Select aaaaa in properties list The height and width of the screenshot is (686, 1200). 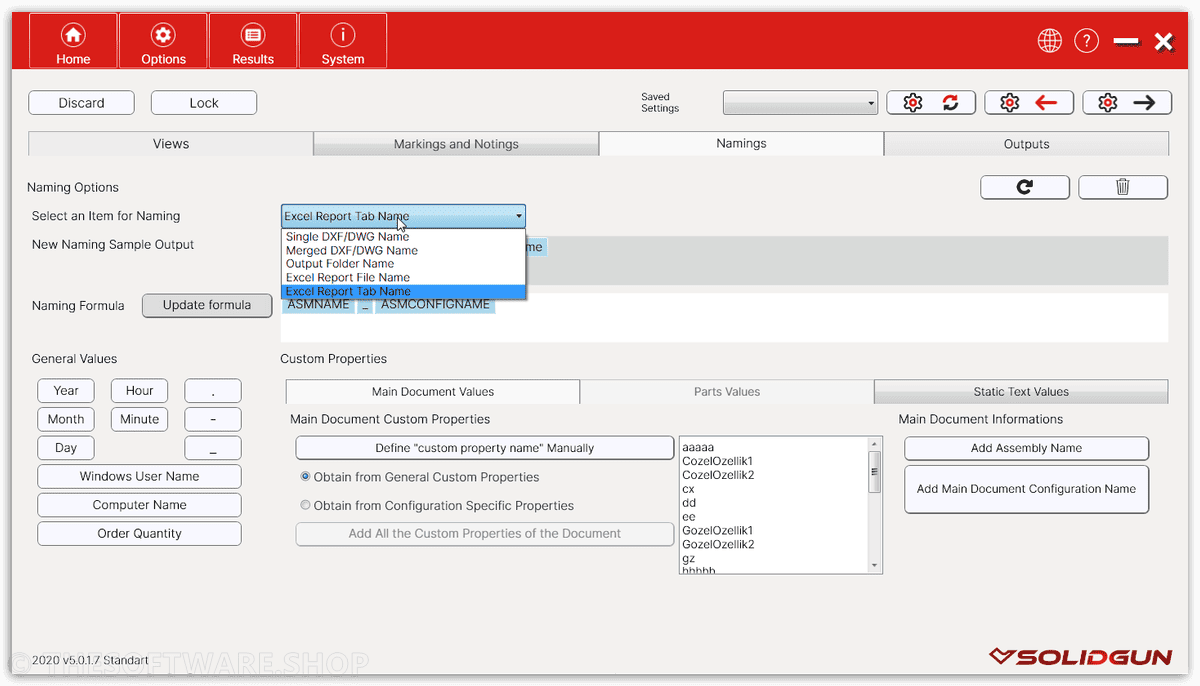click(698, 447)
